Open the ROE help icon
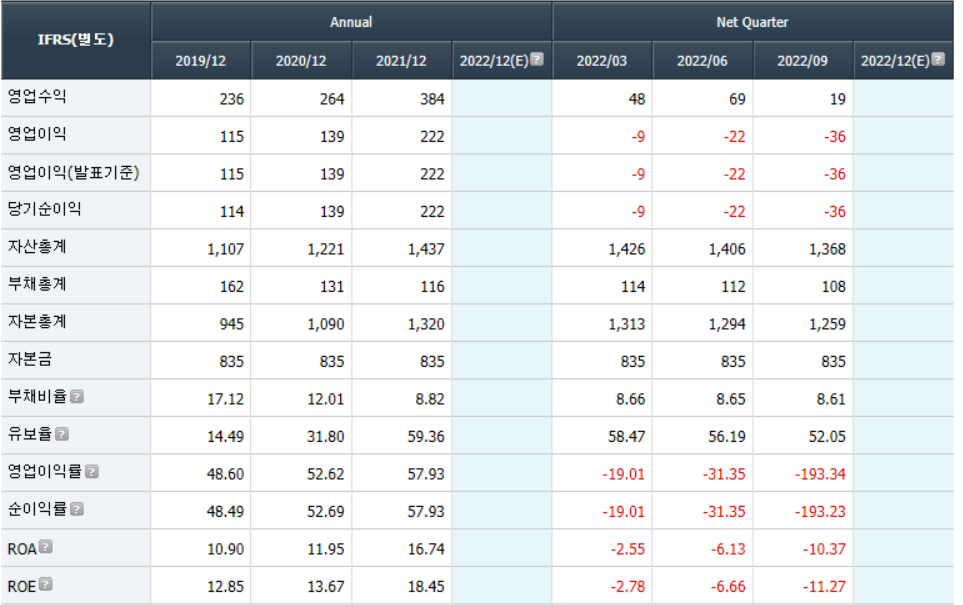This screenshot has width=963, height=605. 45,584
